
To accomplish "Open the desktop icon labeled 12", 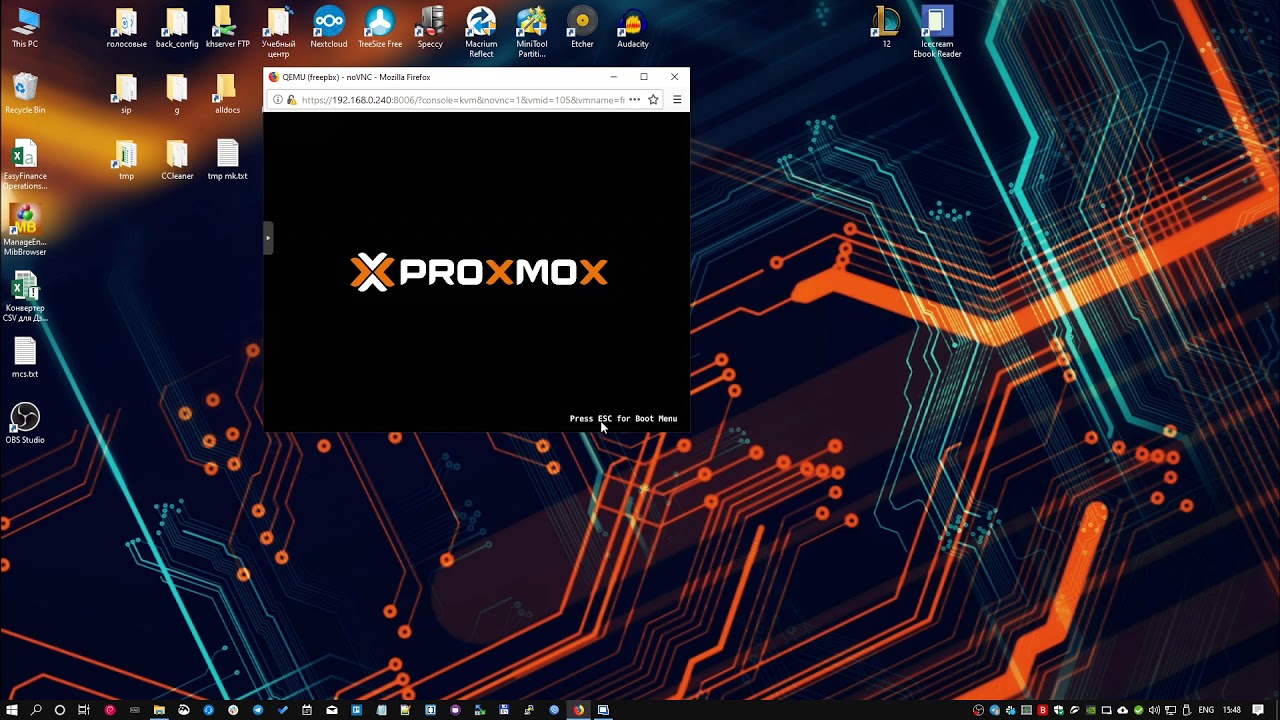I will coord(886,29).
